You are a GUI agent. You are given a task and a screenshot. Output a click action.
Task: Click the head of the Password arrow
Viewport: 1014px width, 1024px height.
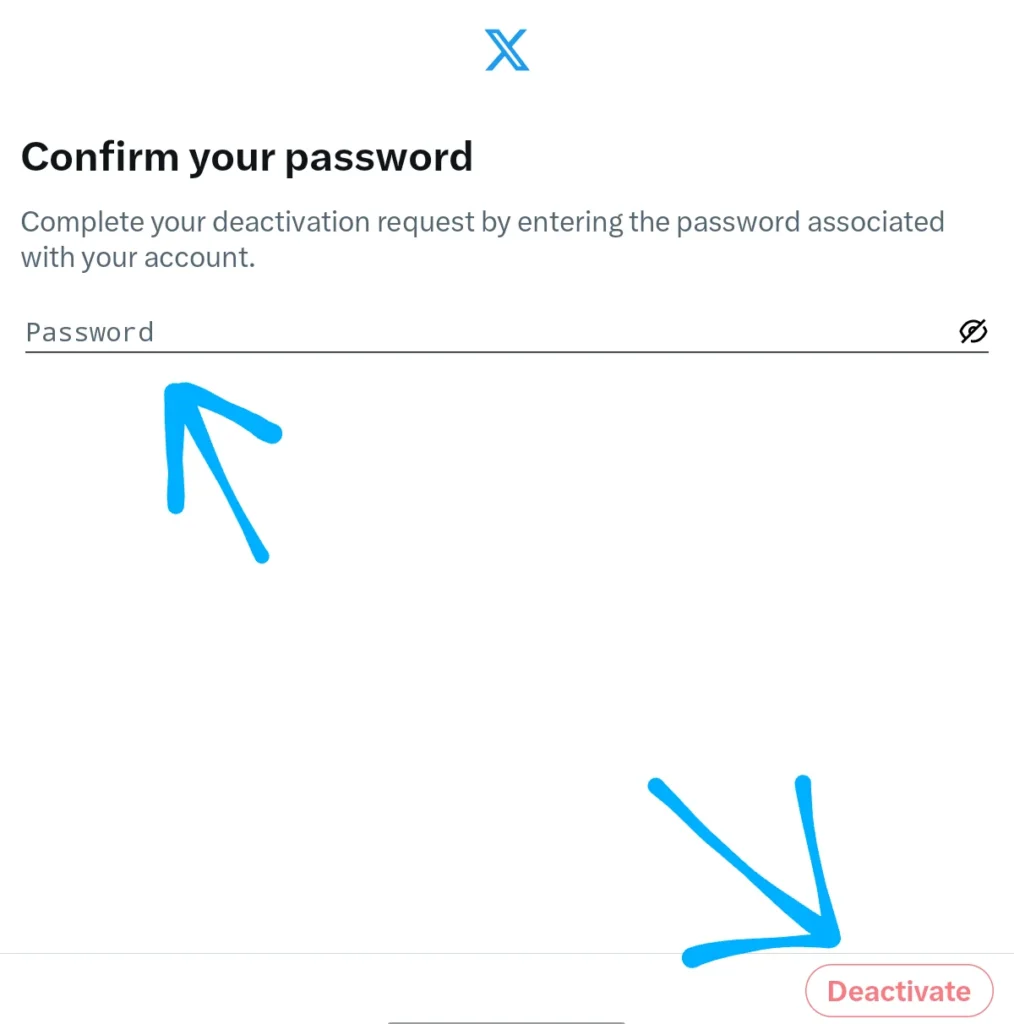(x=180, y=395)
